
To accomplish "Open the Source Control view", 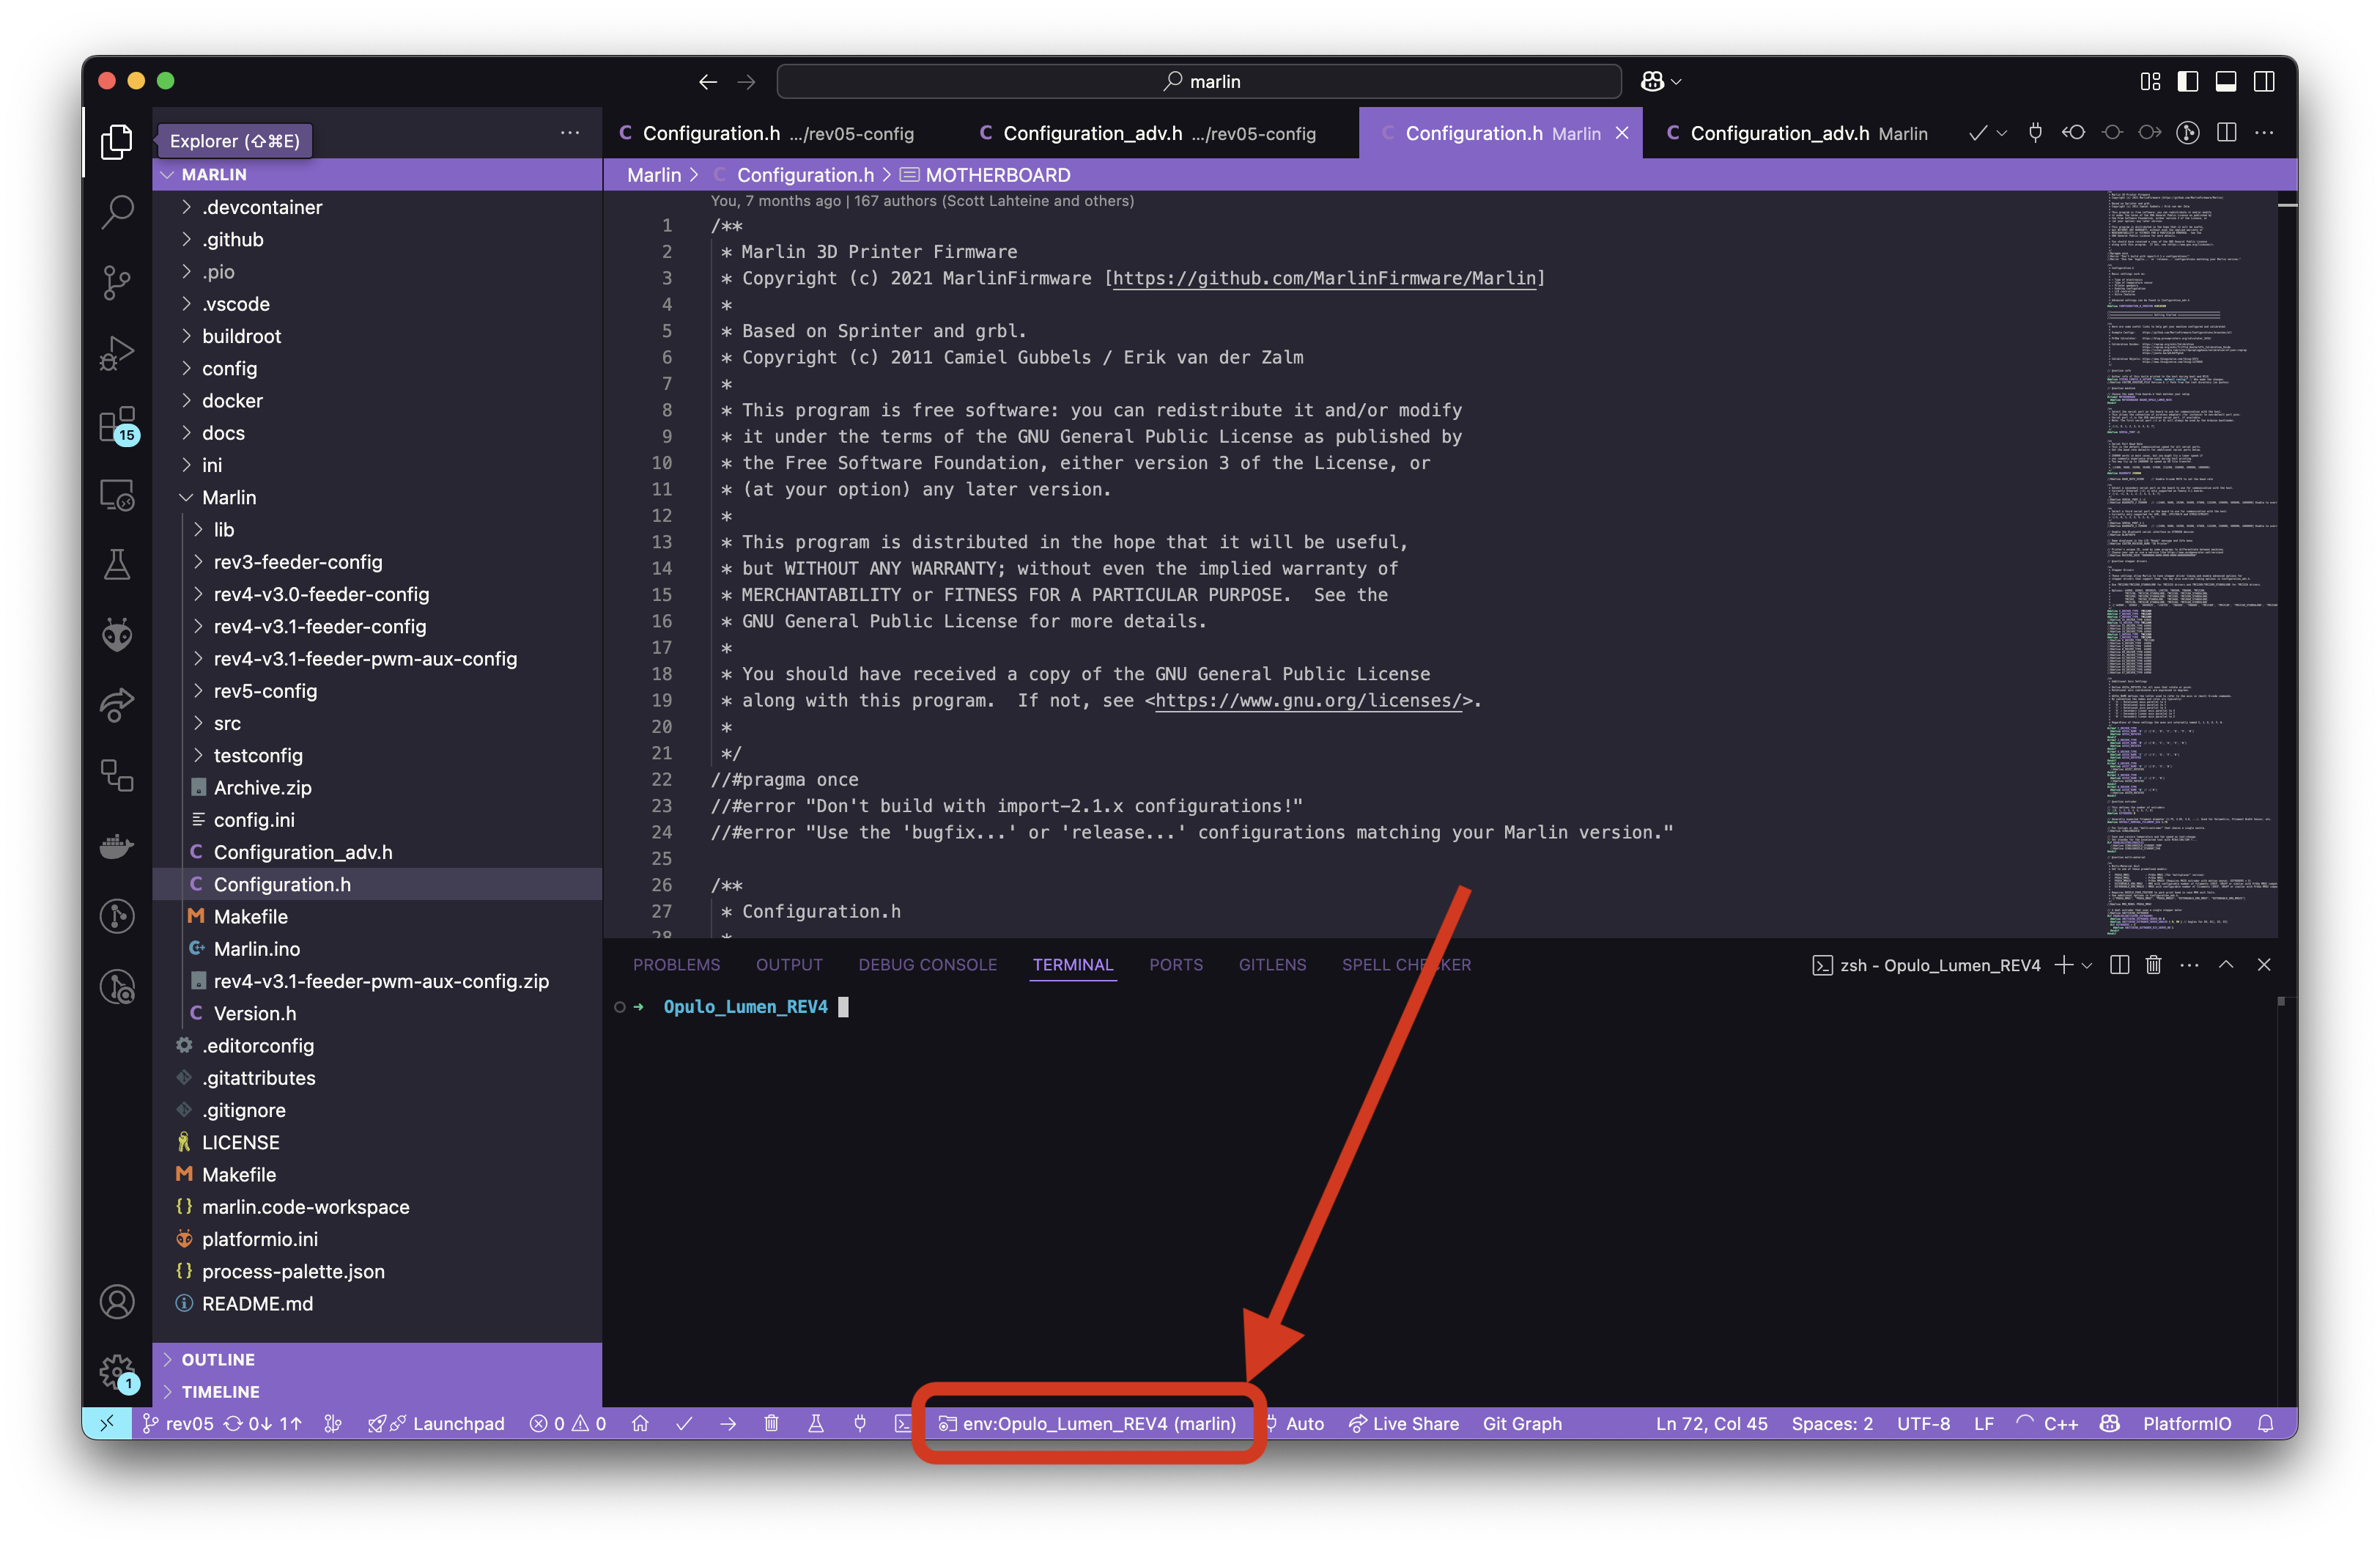I will pos(117,283).
